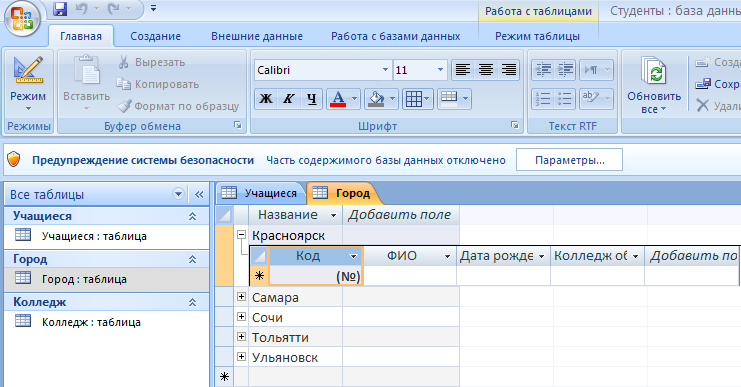The height and width of the screenshot is (387, 741).
Task: Copy selection with Копировать
Action: tap(158, 84)
